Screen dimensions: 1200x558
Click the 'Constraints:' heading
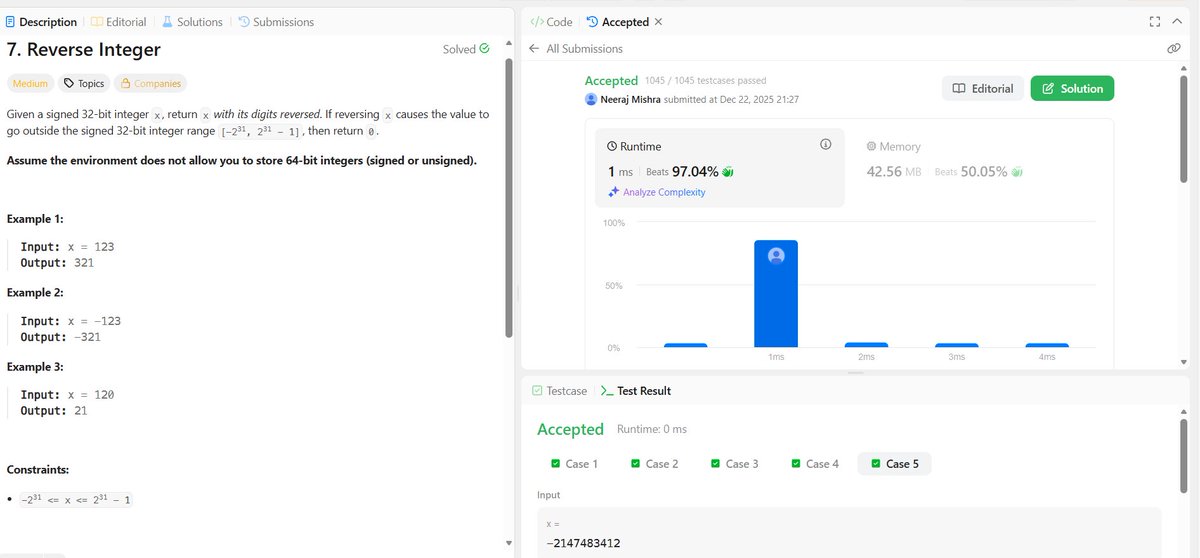point(38,469)
